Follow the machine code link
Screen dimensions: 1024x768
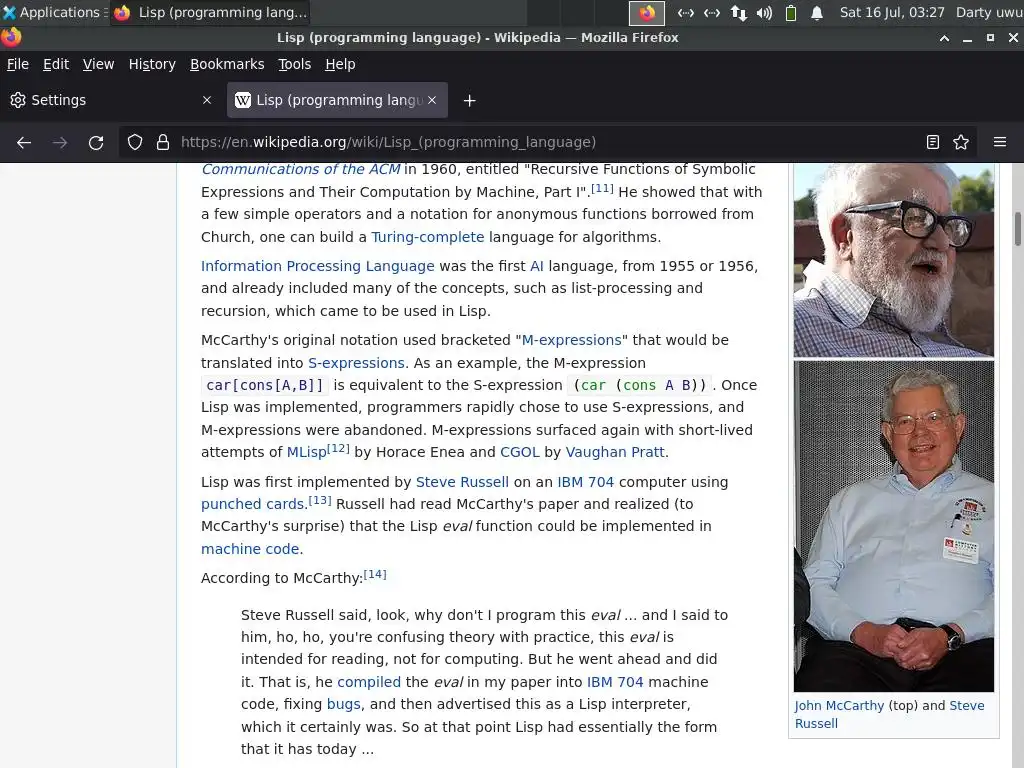pos(250,549)
